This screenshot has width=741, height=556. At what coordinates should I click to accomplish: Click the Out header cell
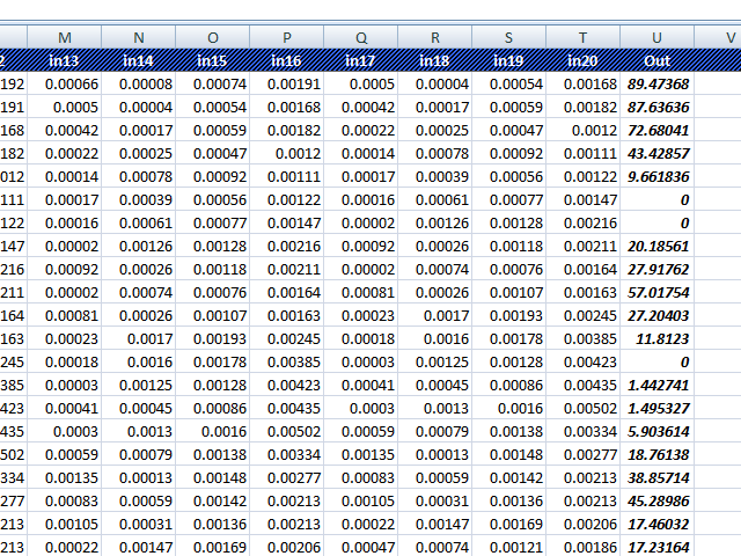click(x=657, y=60)
